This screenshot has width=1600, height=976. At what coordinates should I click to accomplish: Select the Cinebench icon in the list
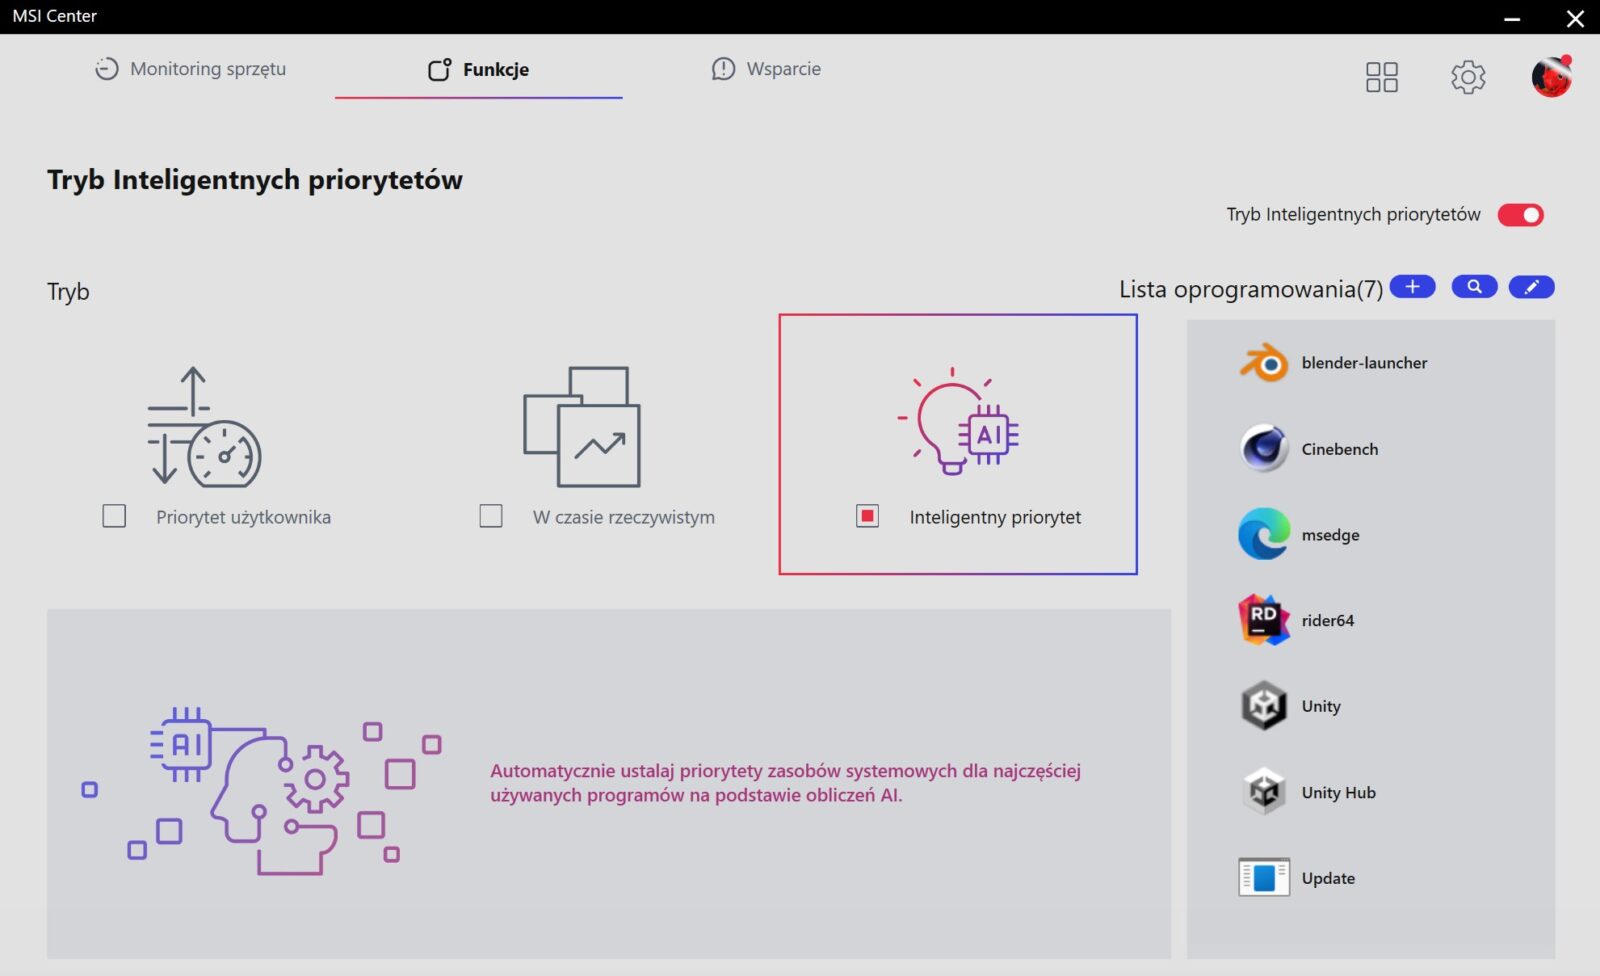[1264, 449]
